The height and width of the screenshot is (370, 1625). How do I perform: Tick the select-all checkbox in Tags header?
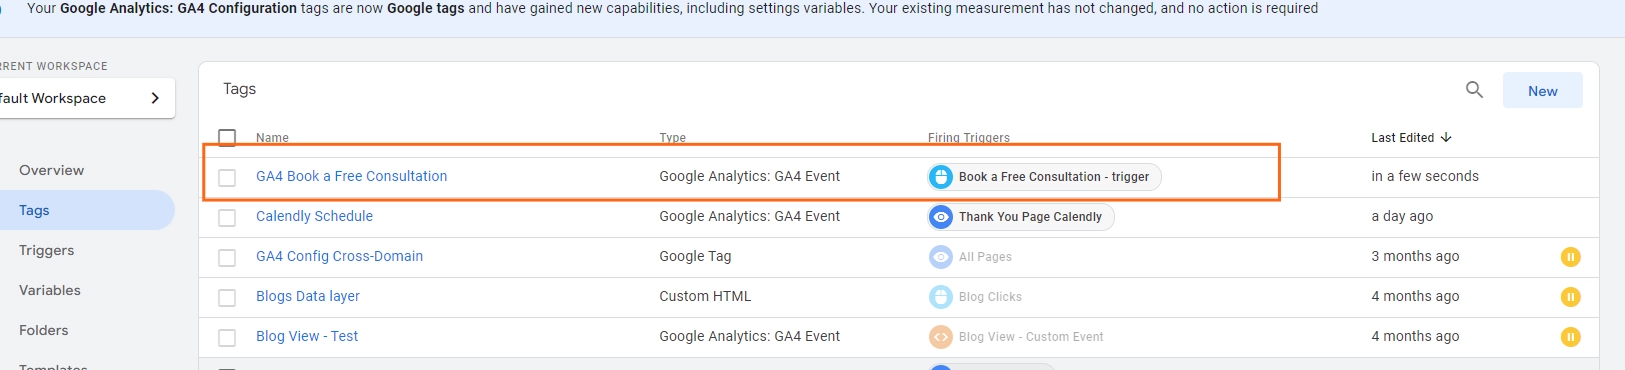click(x=227, y=137)
